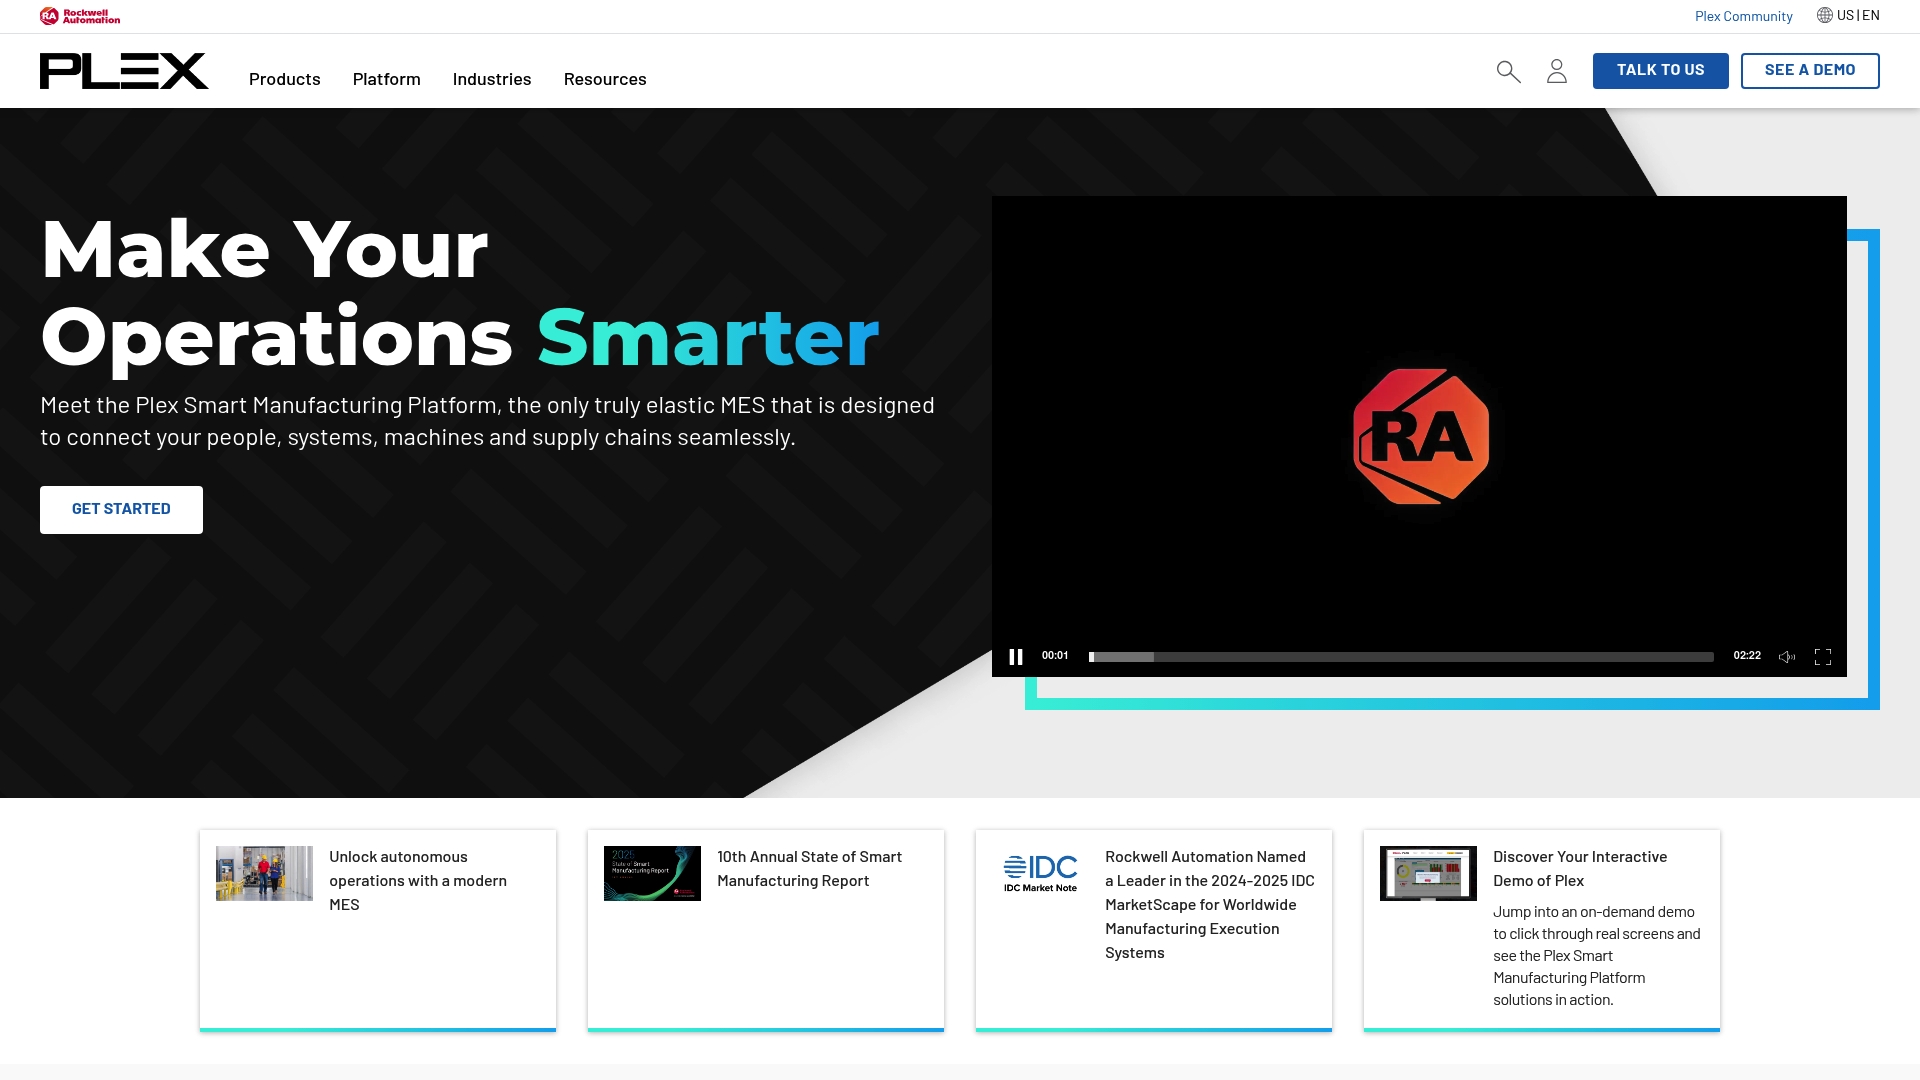This screenshot has height=1080, width=1920.
Task: Click the user account icon
Action: 1556,71
